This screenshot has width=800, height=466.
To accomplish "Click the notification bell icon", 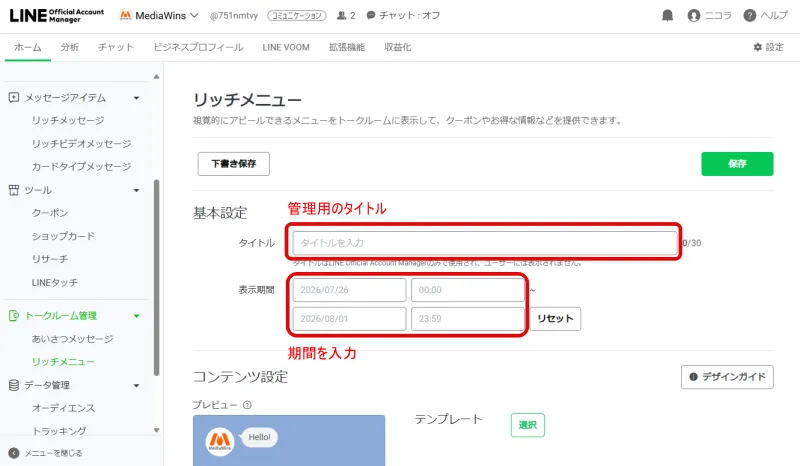I will tap(667, 15).
